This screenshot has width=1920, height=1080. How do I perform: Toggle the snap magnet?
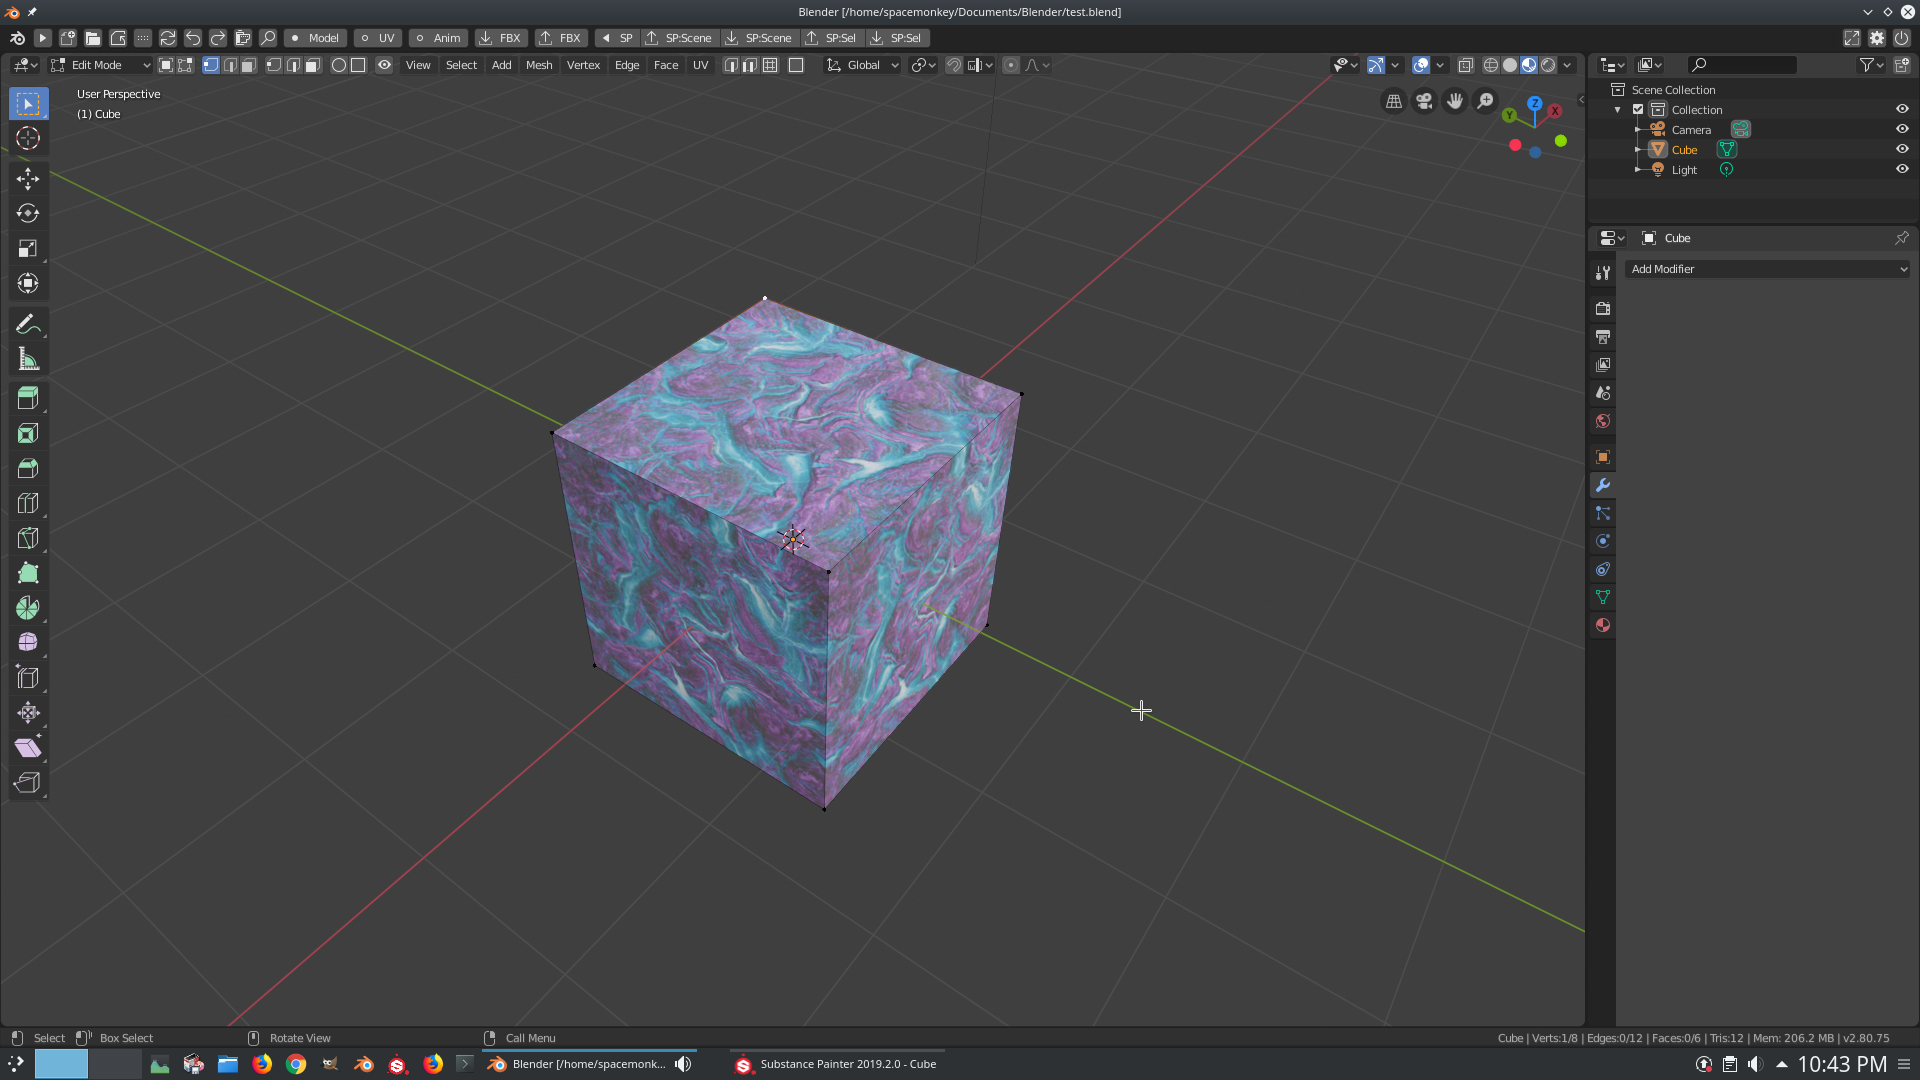pyautogui.click(x=954, y=65)
